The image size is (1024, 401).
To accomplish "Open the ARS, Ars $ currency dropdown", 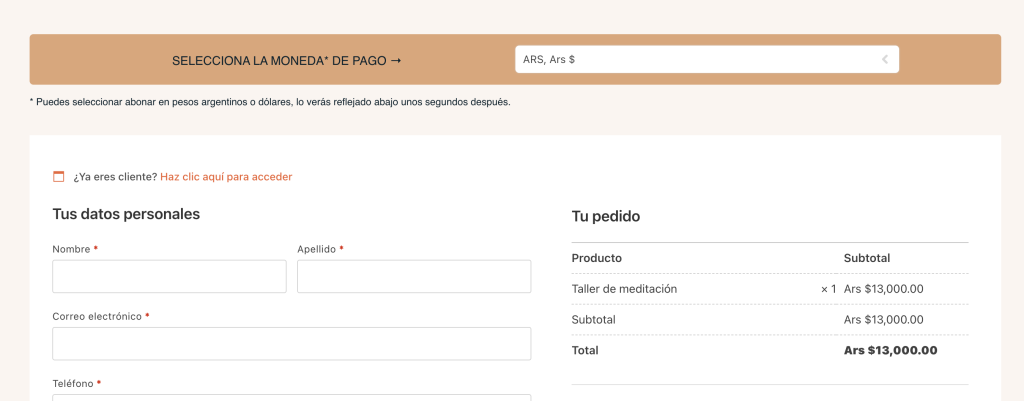I will tap(700, 60).
